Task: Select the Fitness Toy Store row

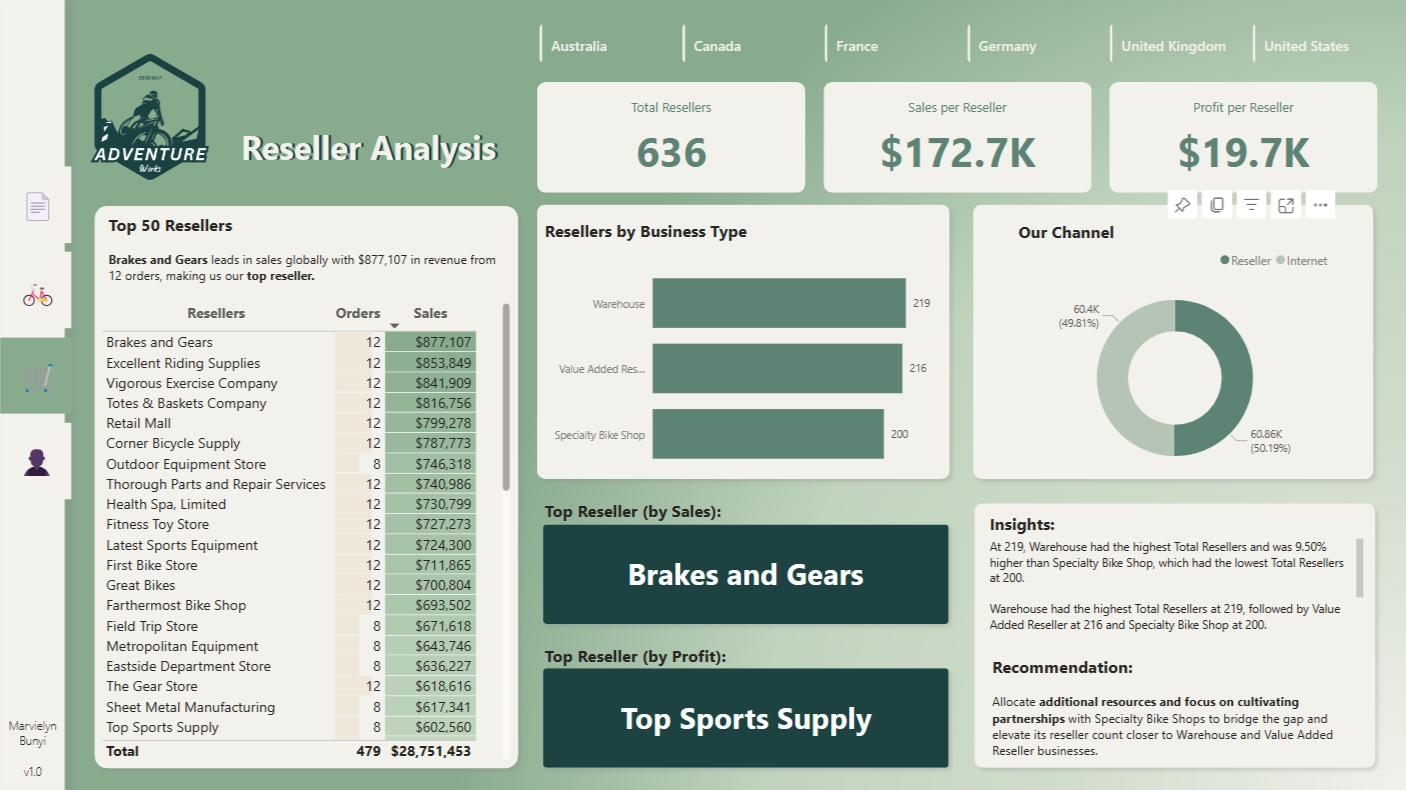Action: tap(290, 524)
